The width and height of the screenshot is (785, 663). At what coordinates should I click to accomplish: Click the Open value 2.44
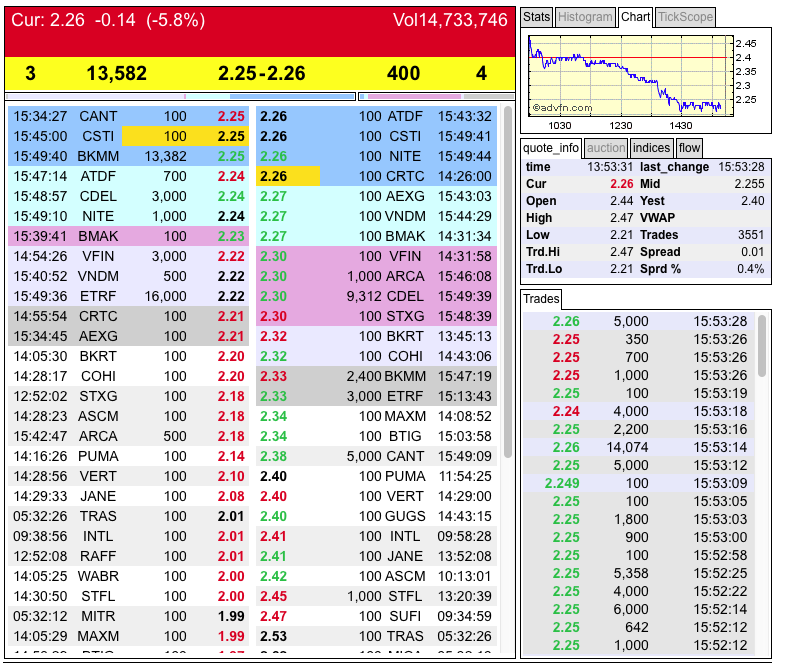coord(622,201)
